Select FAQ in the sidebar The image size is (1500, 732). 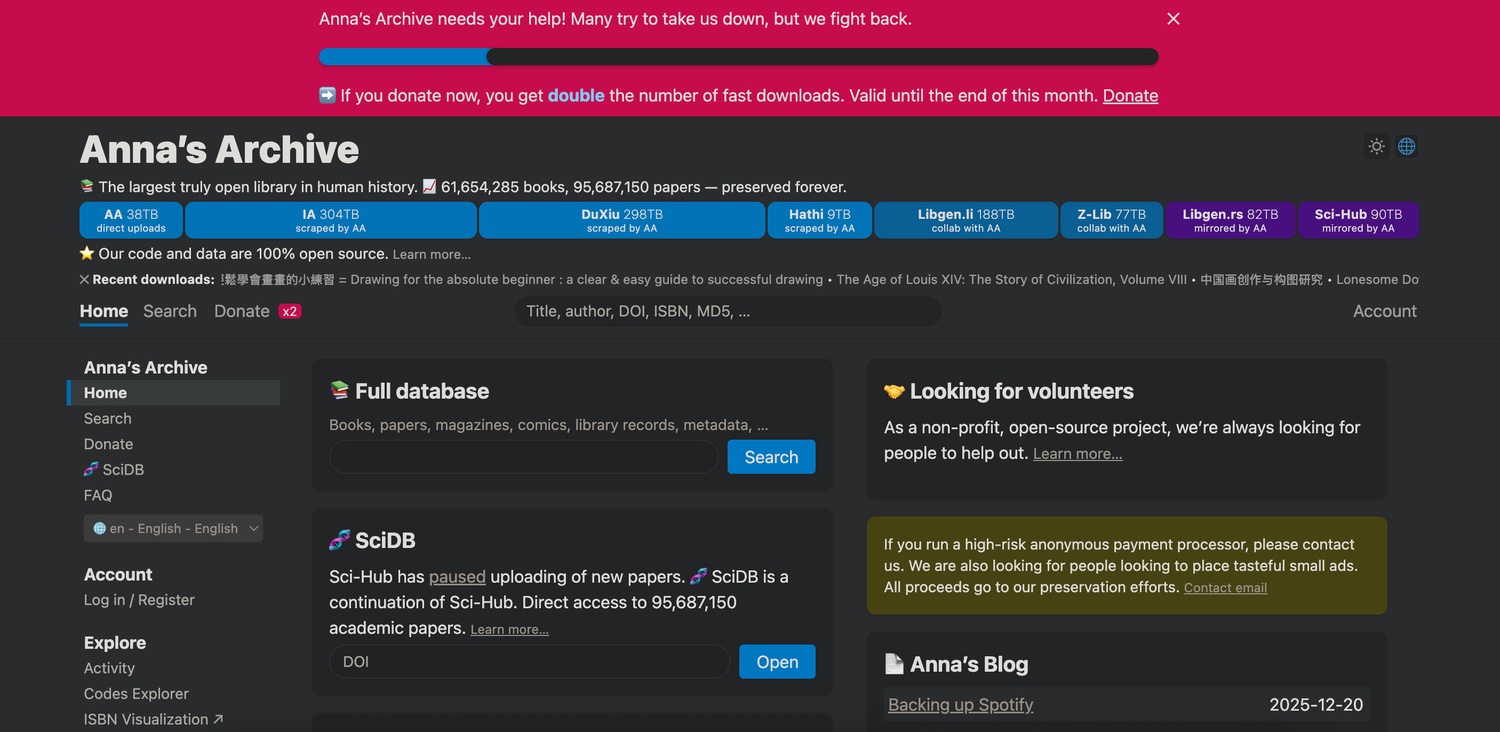(x=97, y=495)
